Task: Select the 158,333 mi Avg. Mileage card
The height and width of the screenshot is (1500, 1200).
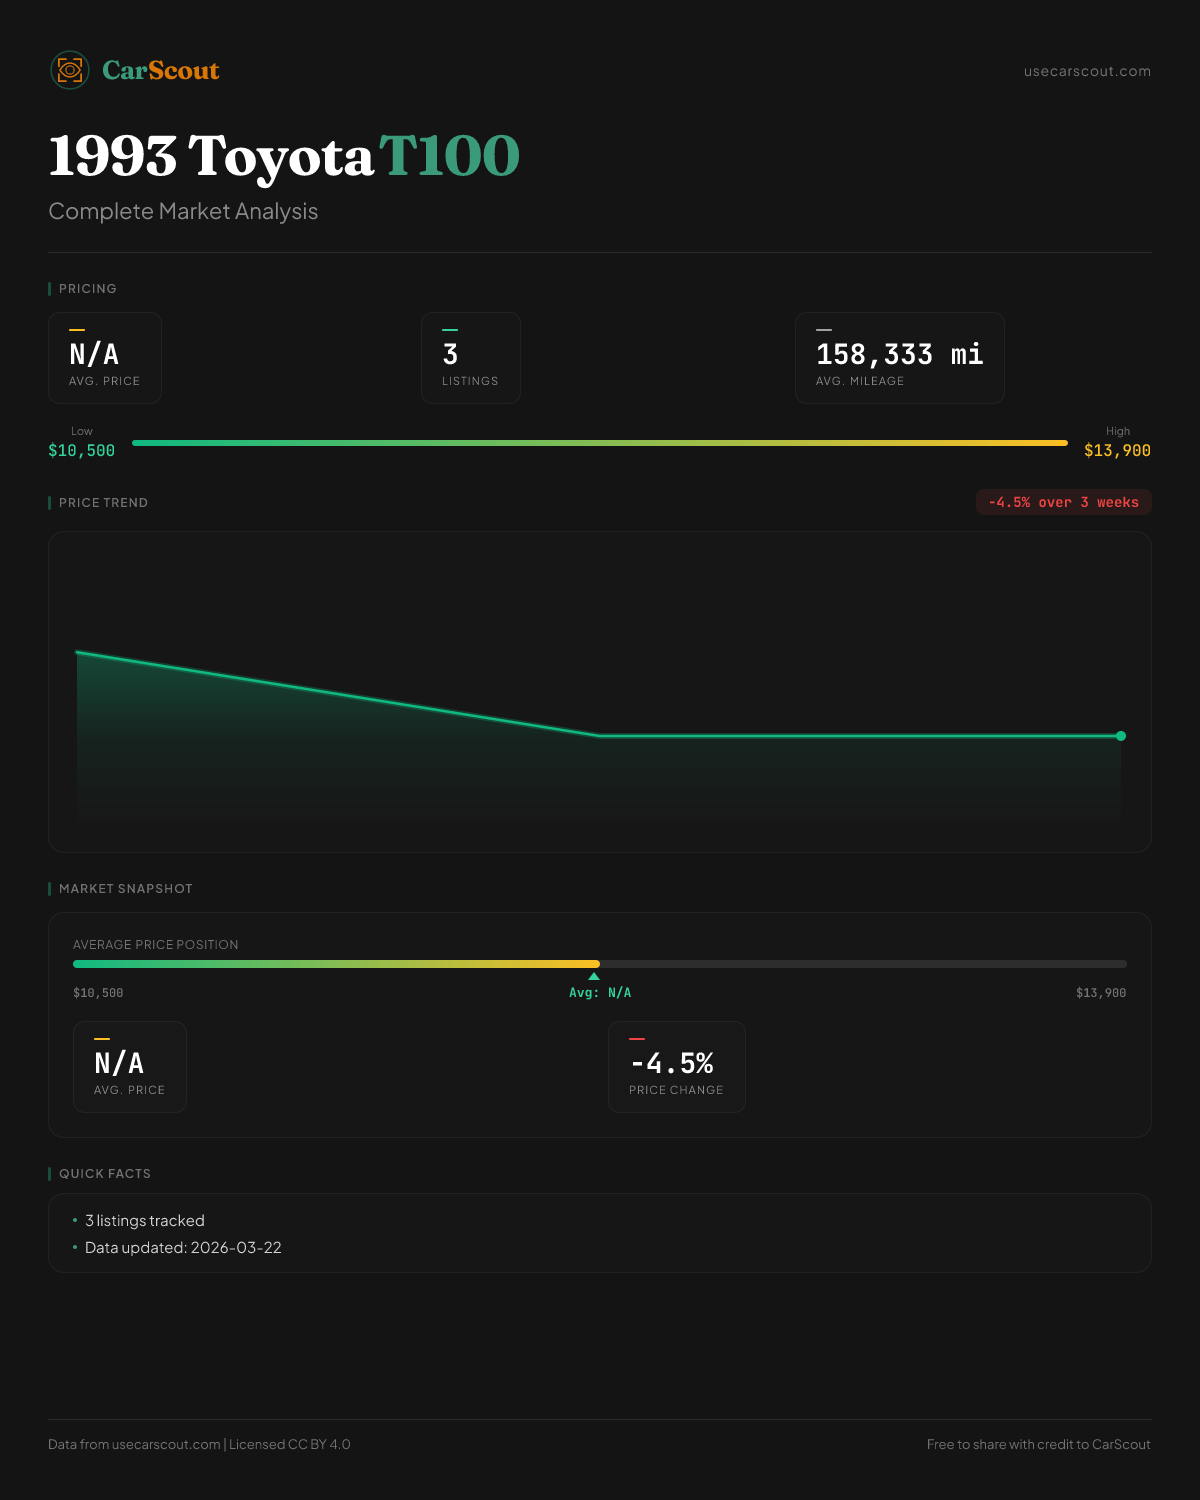Action: 899,358
